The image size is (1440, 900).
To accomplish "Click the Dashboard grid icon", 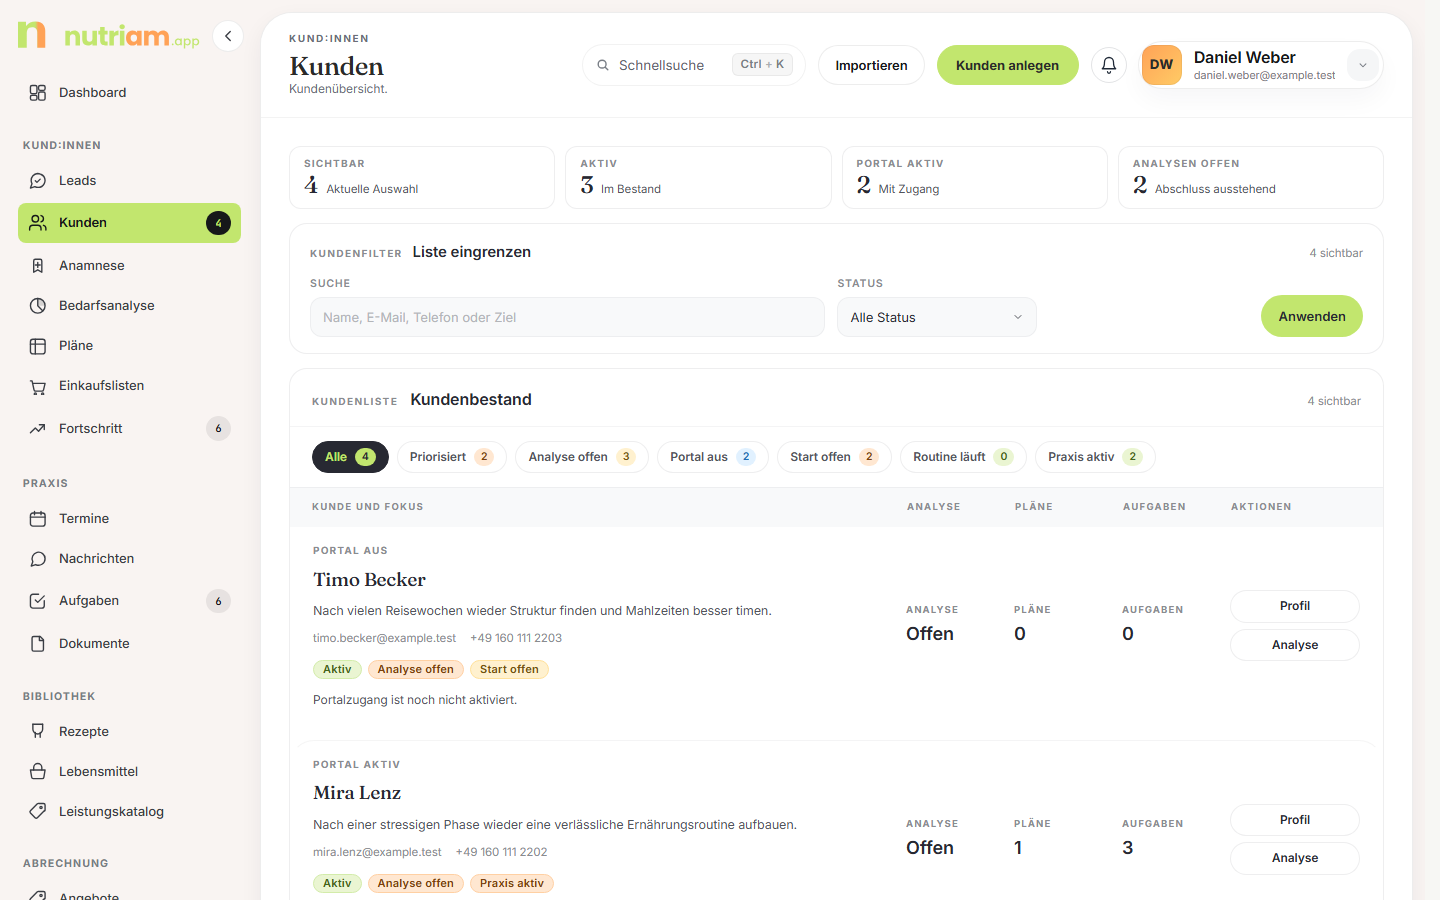I will (38, 93).
